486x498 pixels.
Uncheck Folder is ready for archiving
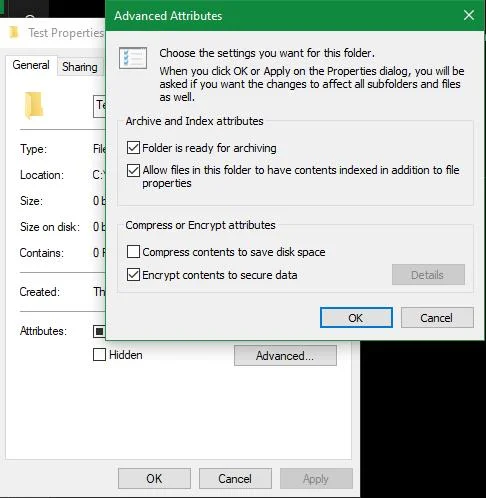pyautogui.click(x=133, y=148)
